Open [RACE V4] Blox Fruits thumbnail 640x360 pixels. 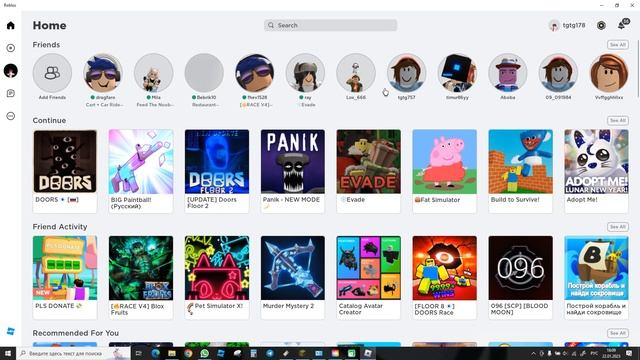[141, 268]
